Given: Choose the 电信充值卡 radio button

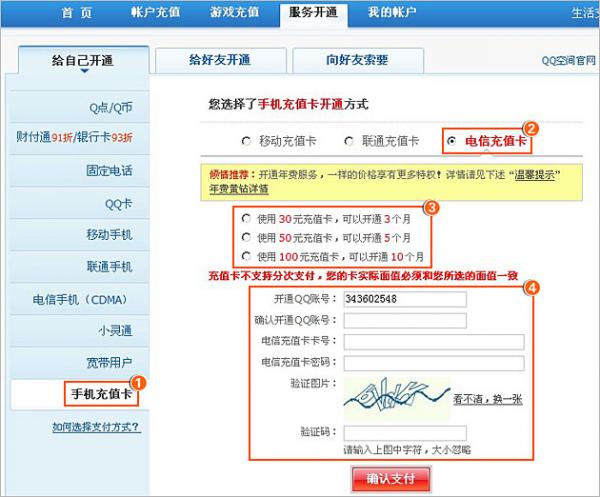Looking at the screenshot, I should (452, 141).
